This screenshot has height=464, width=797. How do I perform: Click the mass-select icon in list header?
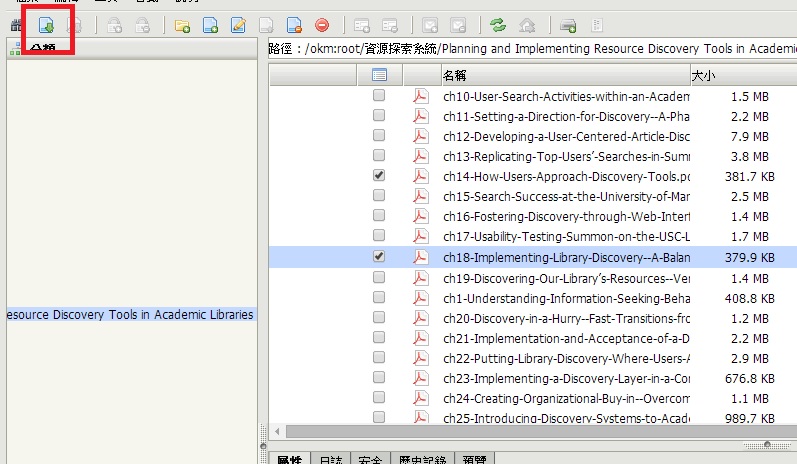(x=379, y=75)
